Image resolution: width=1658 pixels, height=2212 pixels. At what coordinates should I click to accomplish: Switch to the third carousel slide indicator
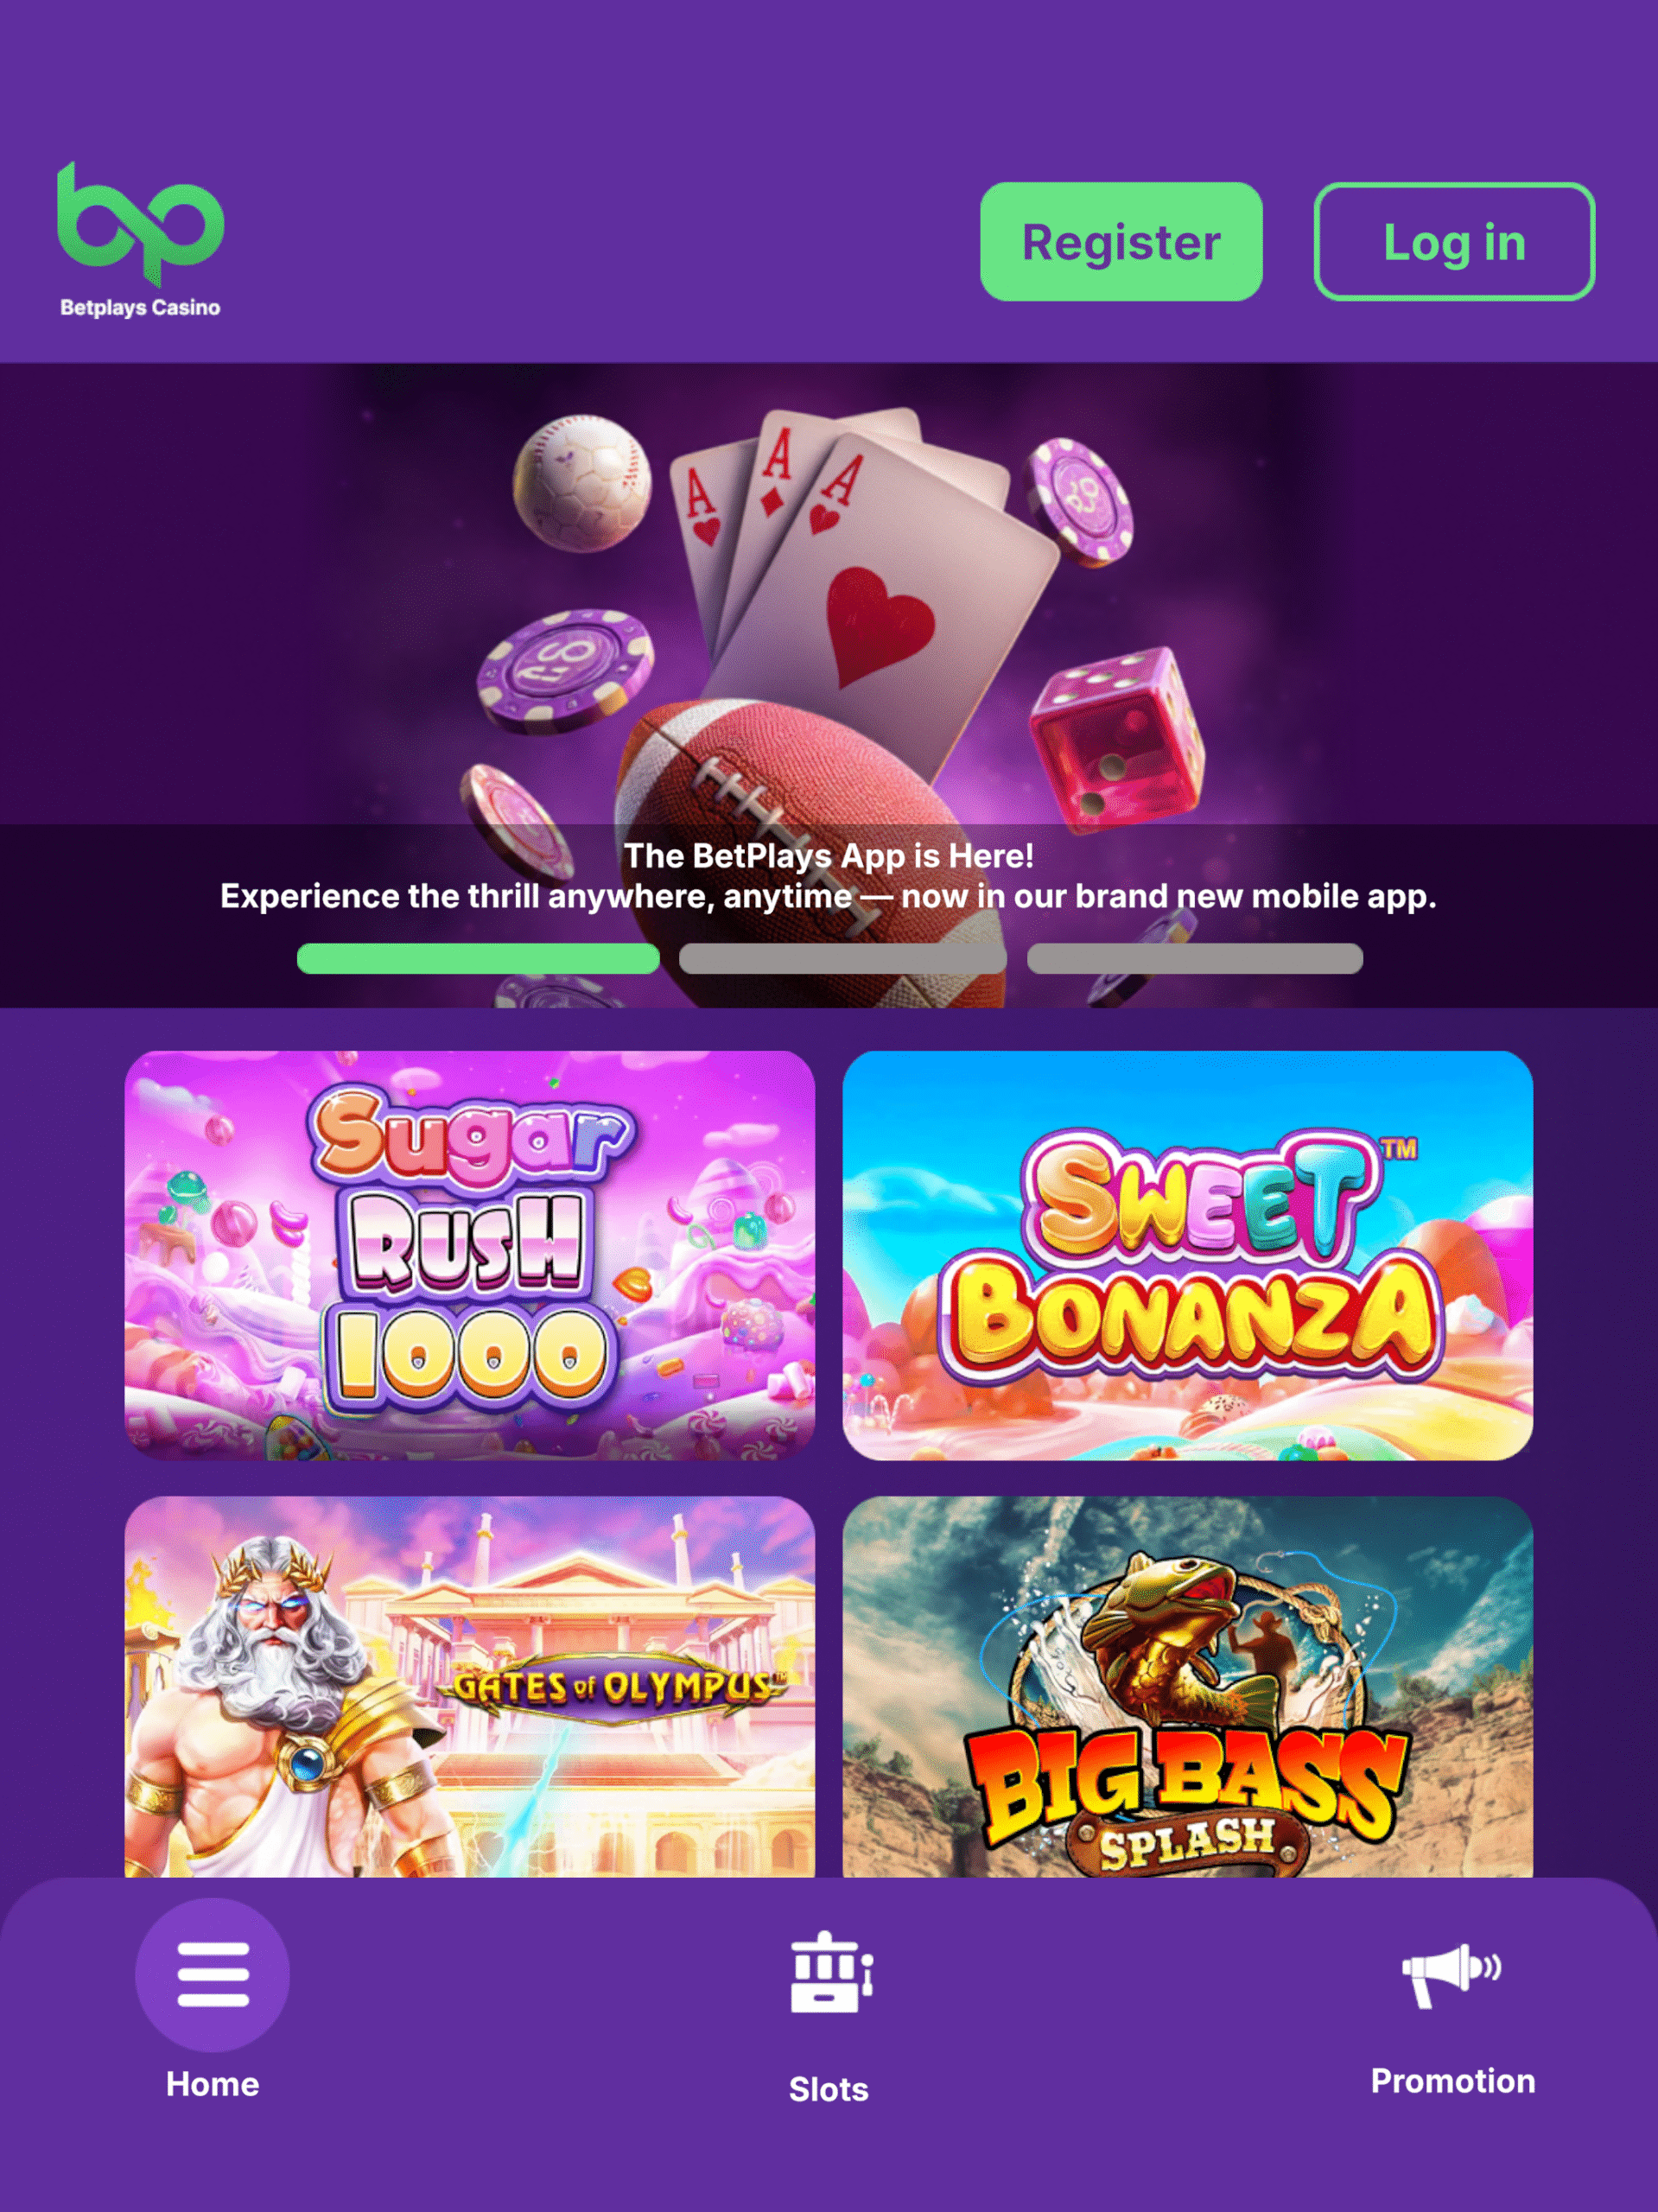point(1194,958)
